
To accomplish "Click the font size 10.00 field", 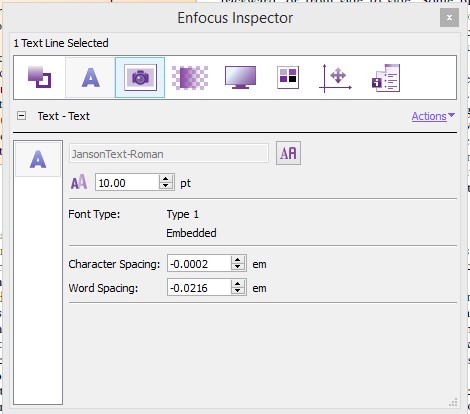I will click(127, 182).
